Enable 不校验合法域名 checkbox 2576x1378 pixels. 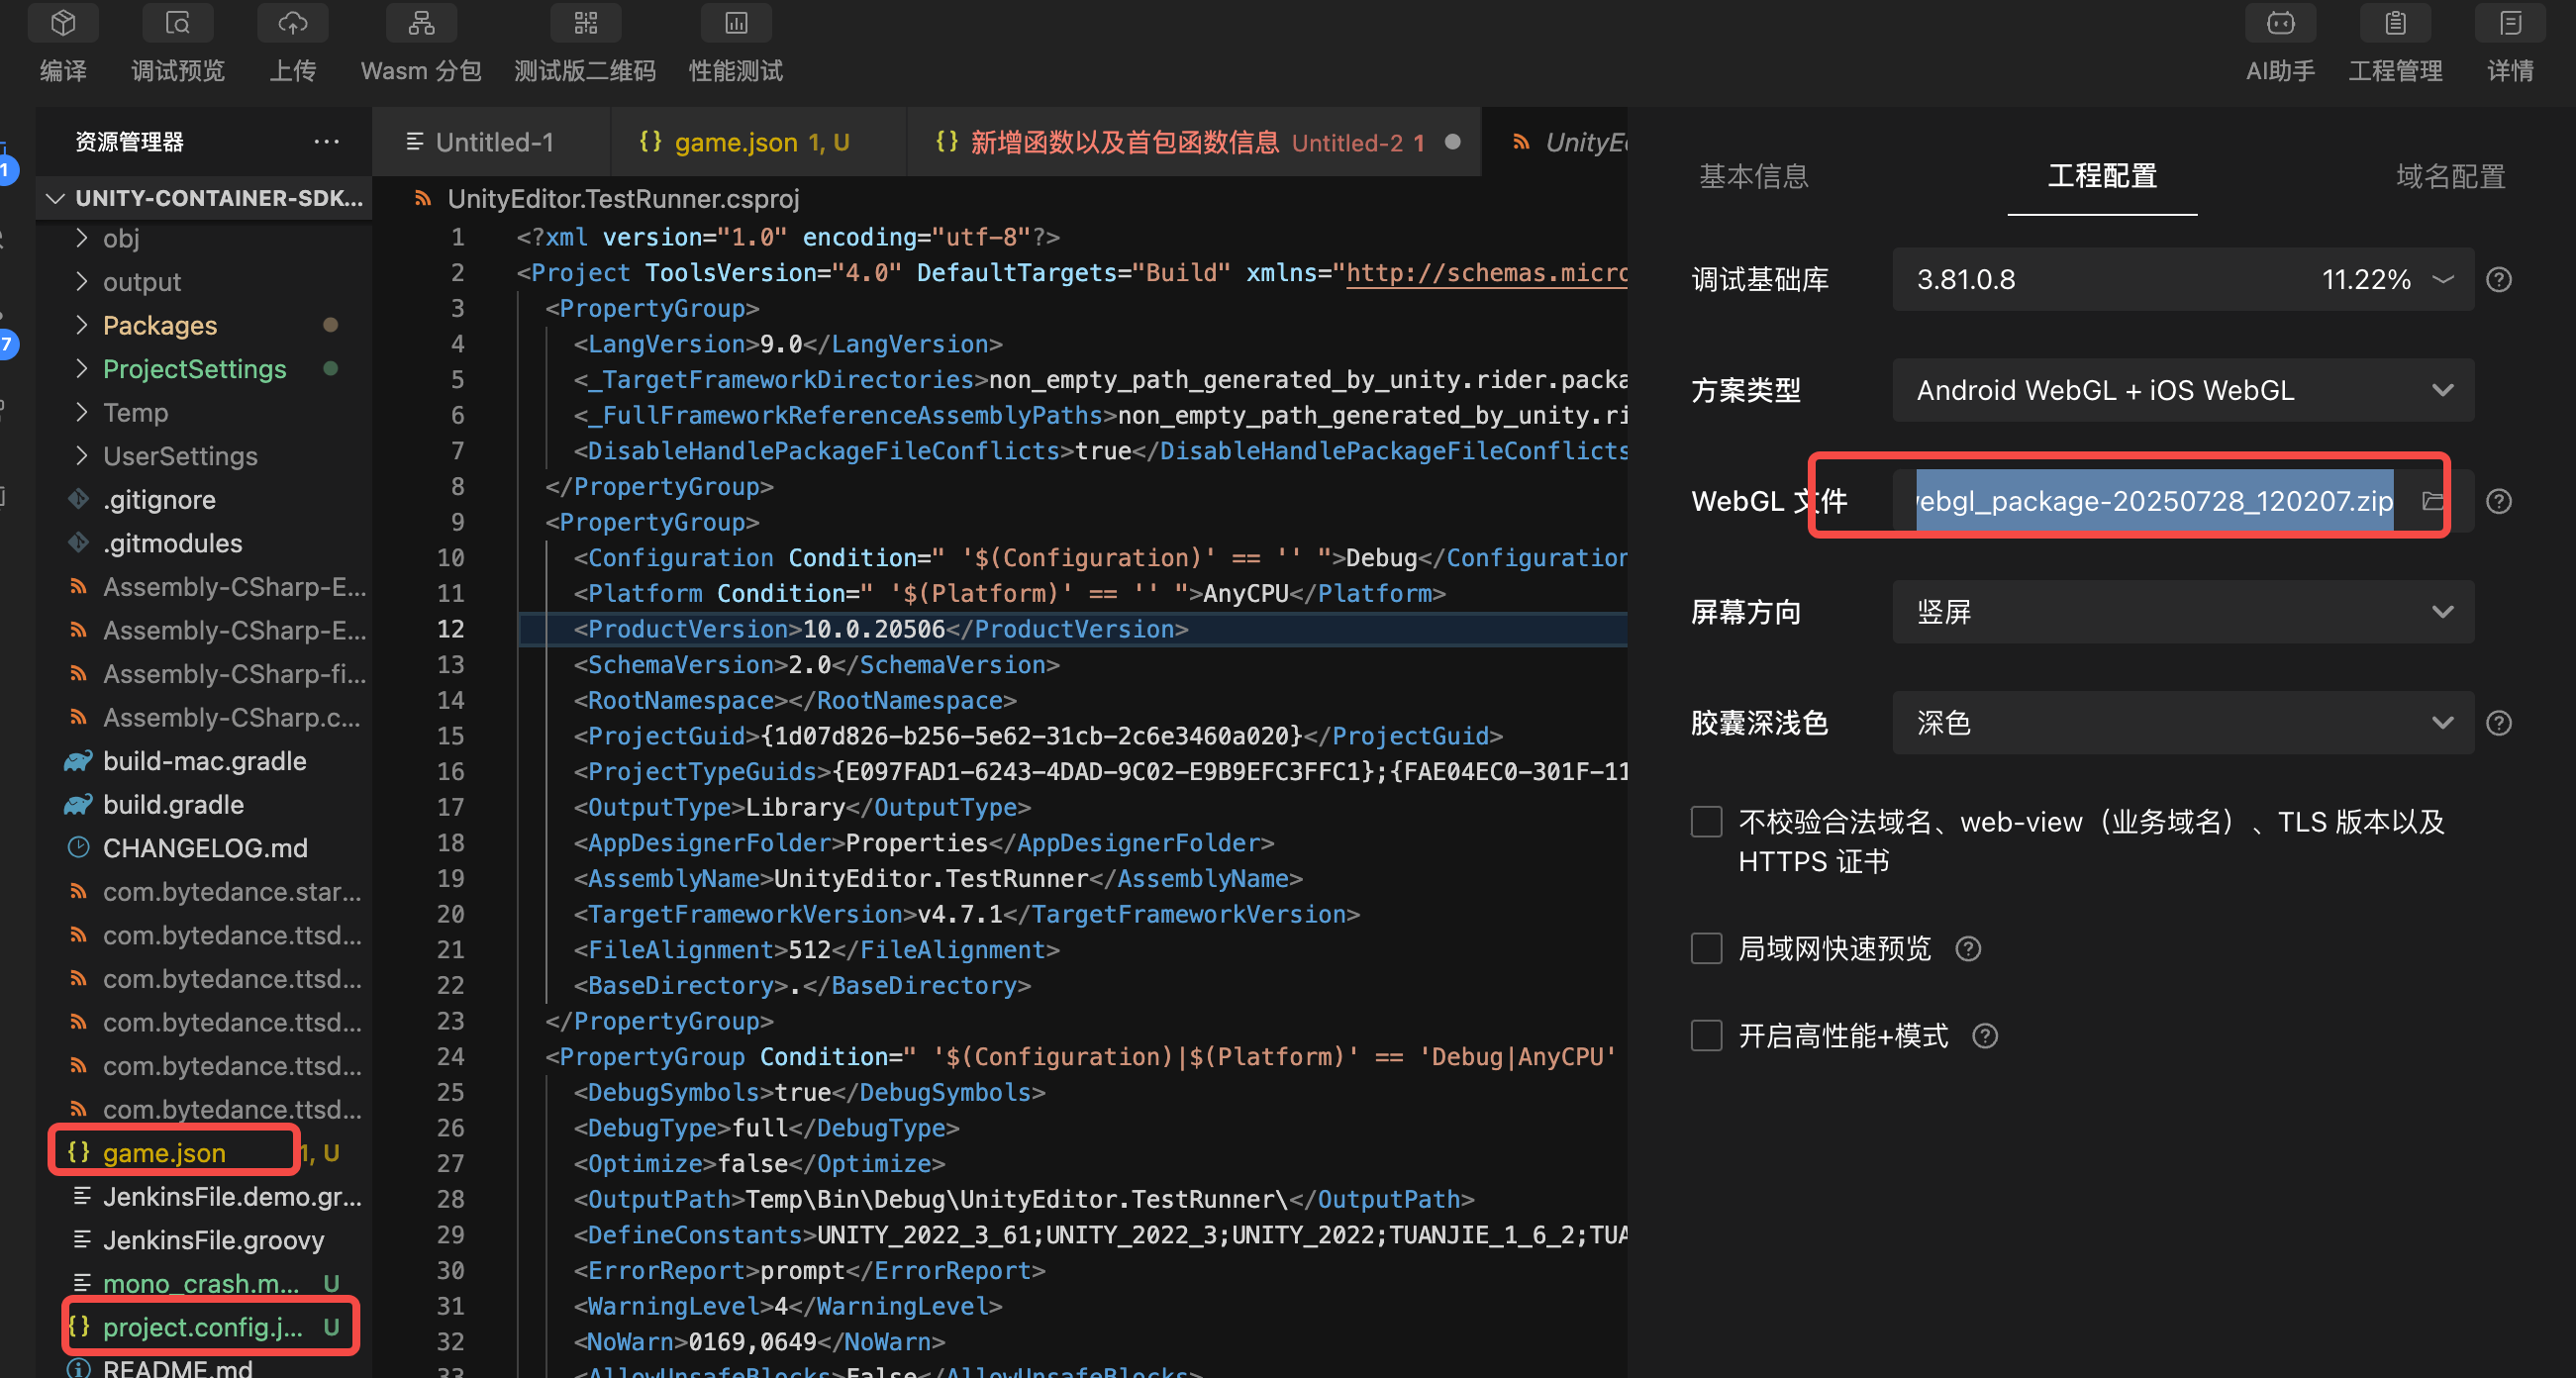coord(1706,822)
